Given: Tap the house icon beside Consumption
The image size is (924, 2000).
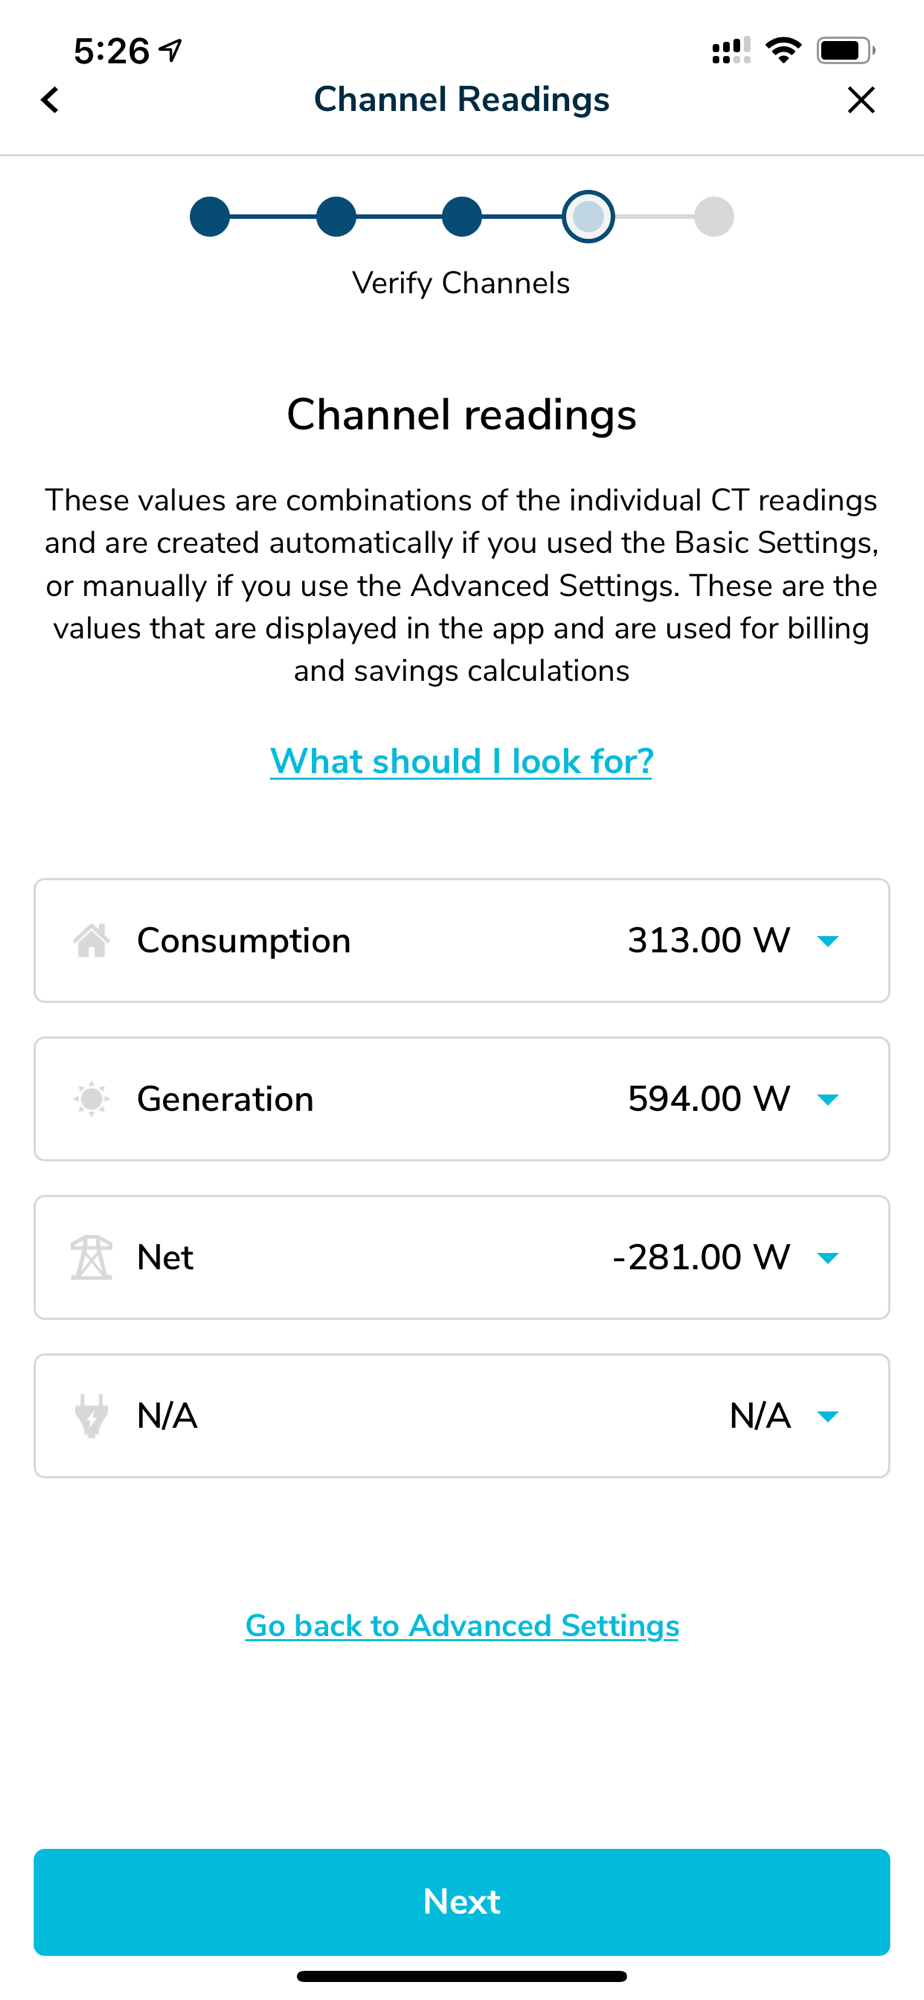Looking at the screenshot, I should 91,941.
